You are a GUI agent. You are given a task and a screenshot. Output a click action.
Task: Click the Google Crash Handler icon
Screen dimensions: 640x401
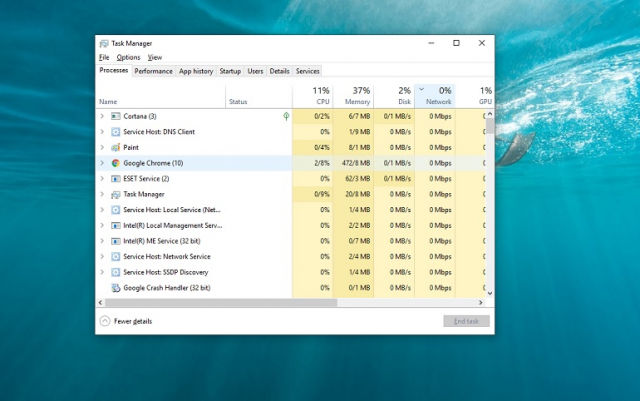click(116, 288)
